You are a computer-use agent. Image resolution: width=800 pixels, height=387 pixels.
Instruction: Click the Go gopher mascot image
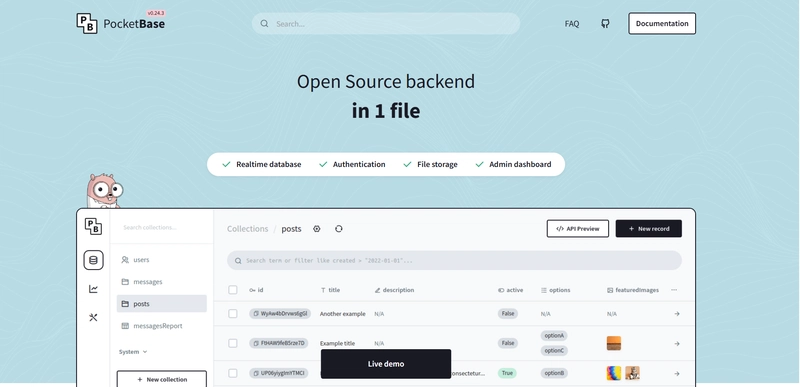tap(105, 191)
